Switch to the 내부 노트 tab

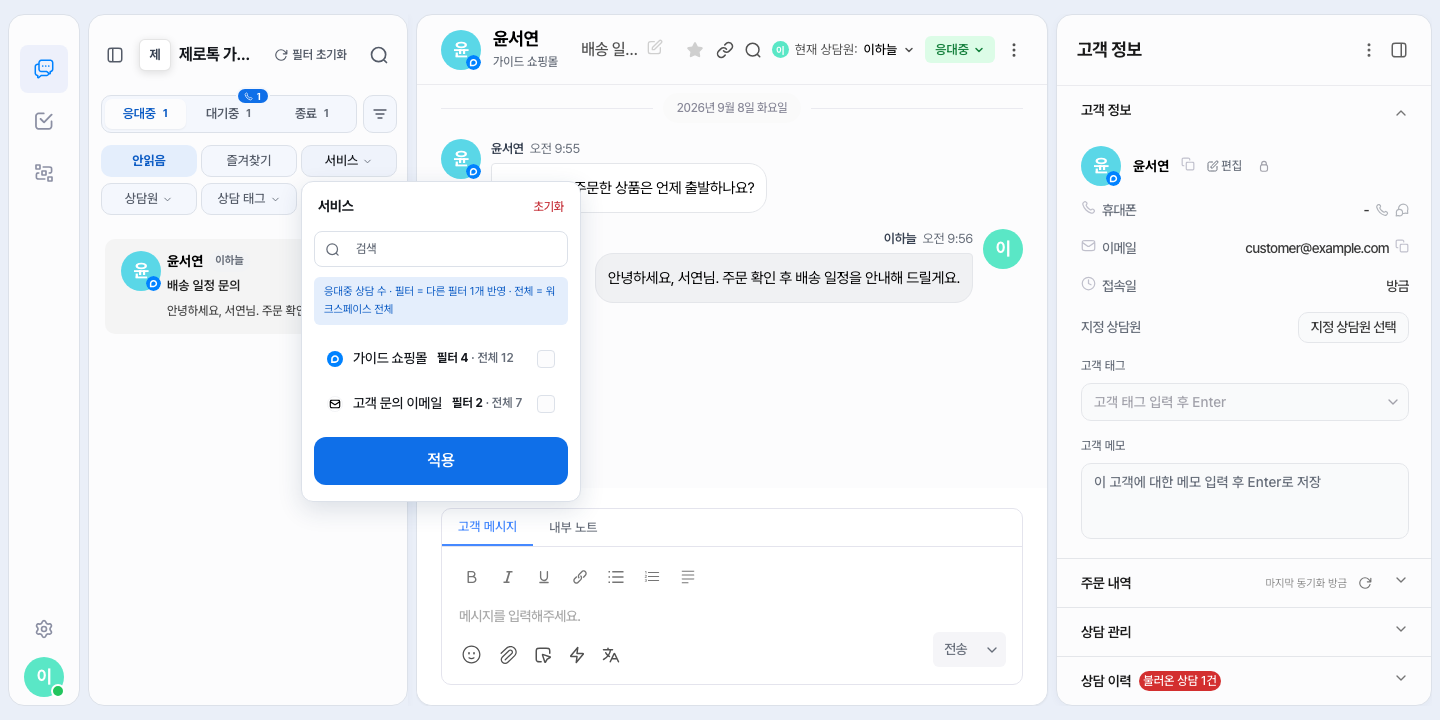[573, 527]
